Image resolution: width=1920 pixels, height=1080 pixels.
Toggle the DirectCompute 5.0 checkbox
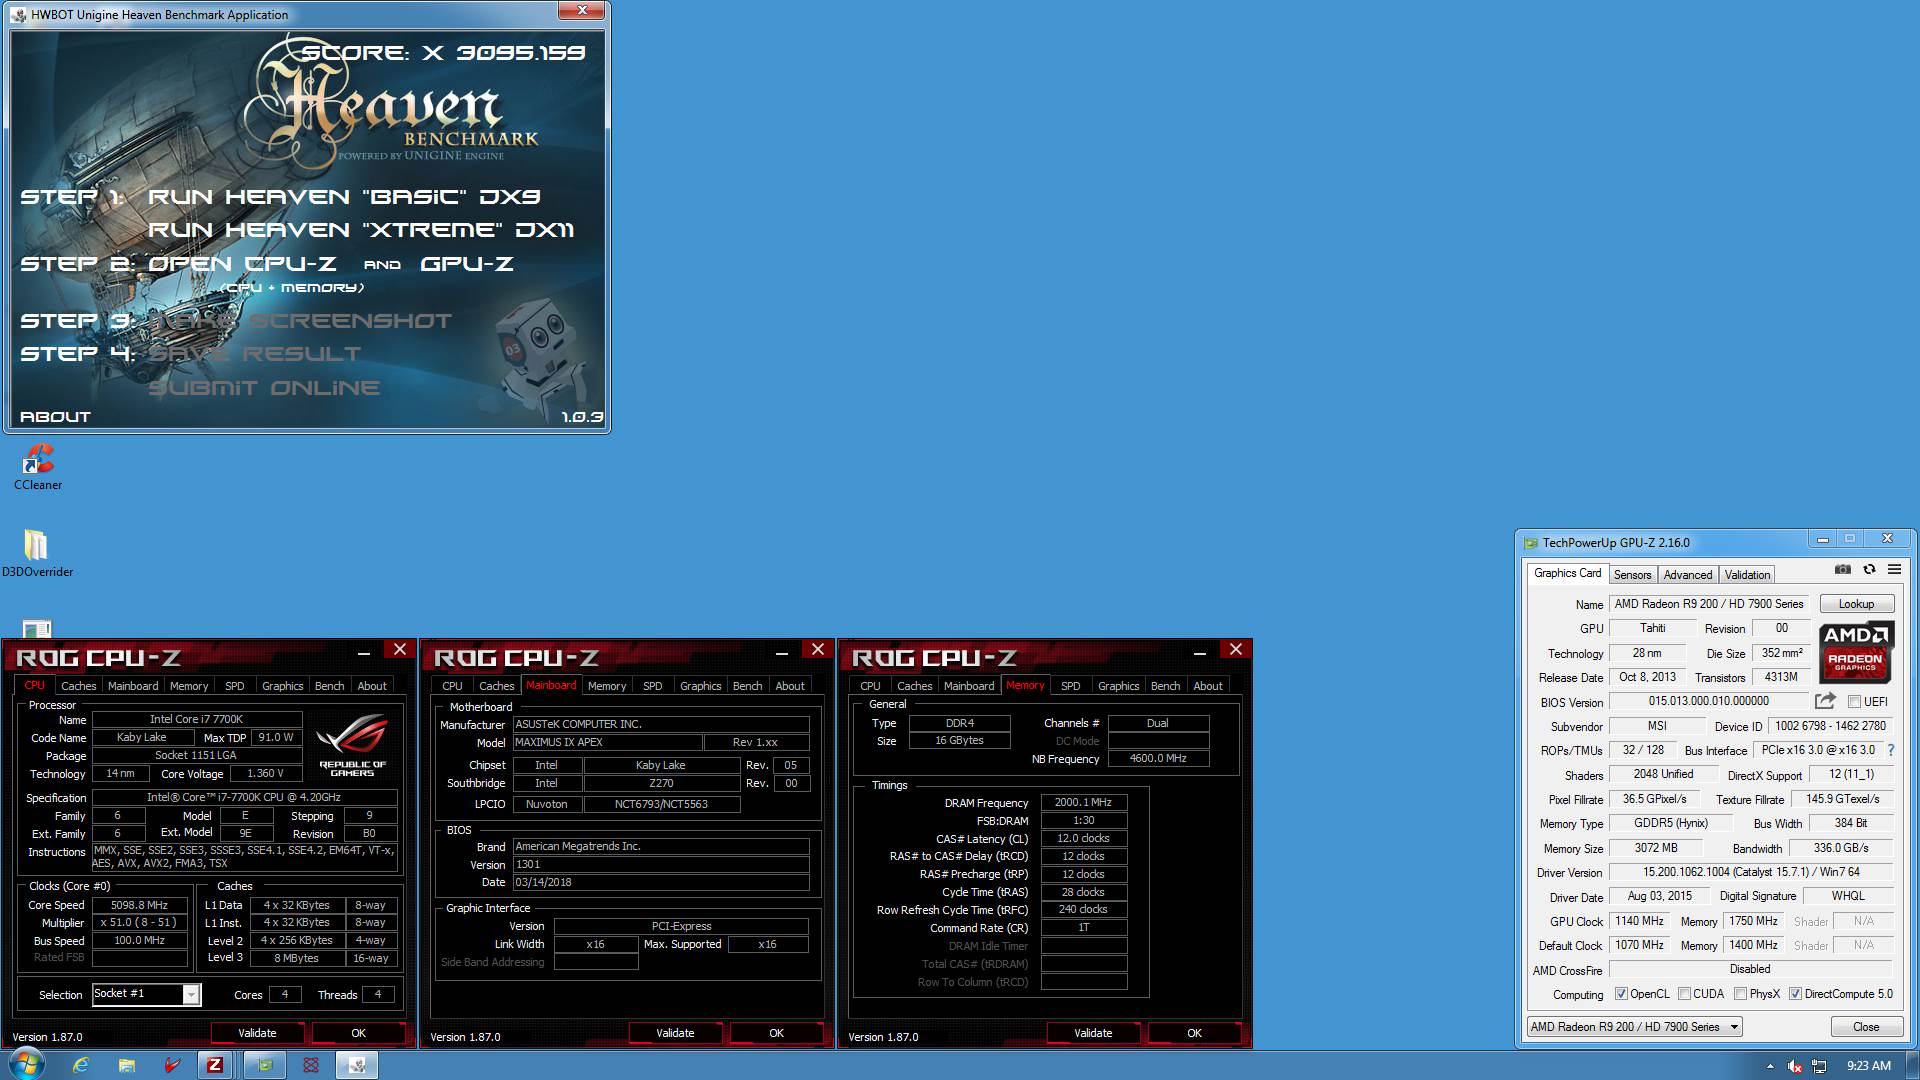(x=1796, y=994)
